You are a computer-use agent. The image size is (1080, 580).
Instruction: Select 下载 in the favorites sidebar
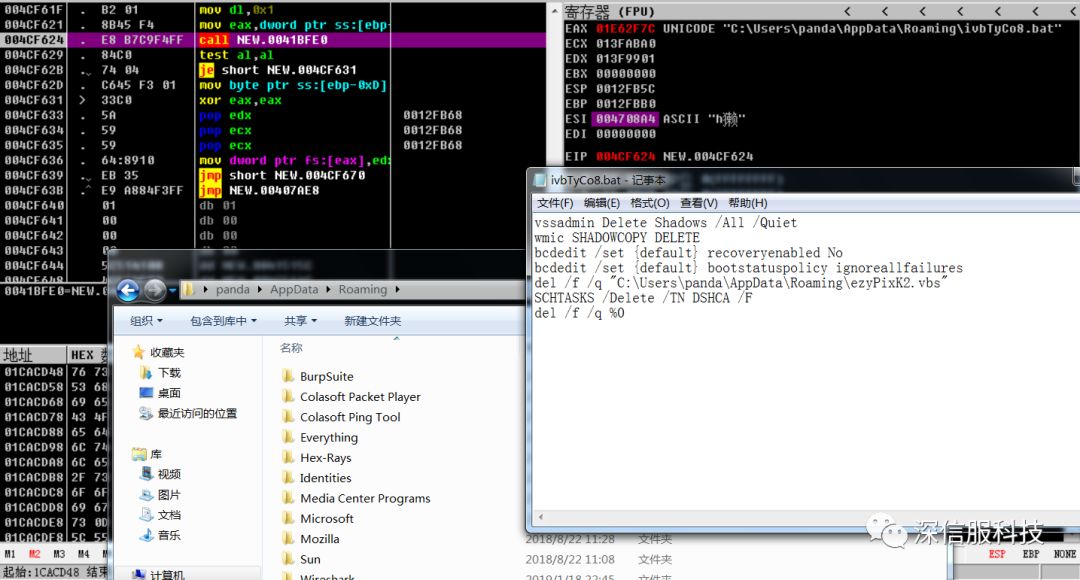(x=169, y=373)
